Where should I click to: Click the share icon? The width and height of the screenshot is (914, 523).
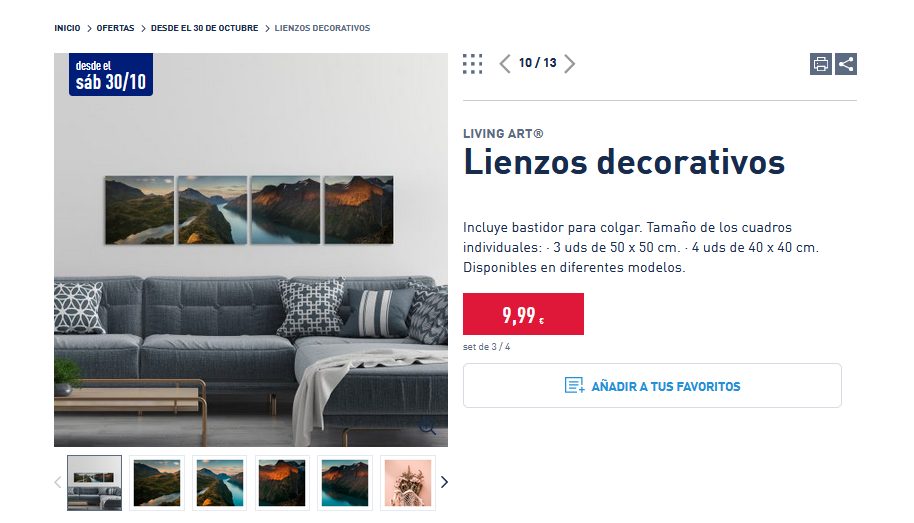click(846, 64)
